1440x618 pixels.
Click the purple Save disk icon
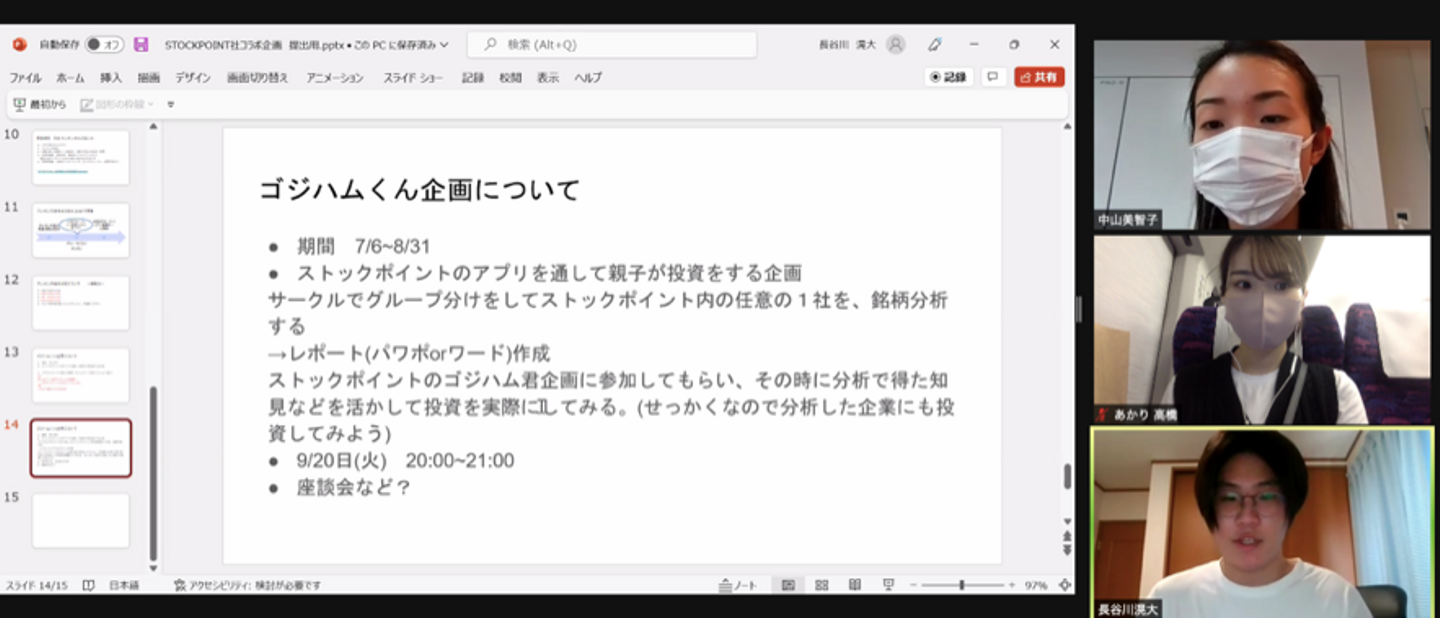coord(141,44)
